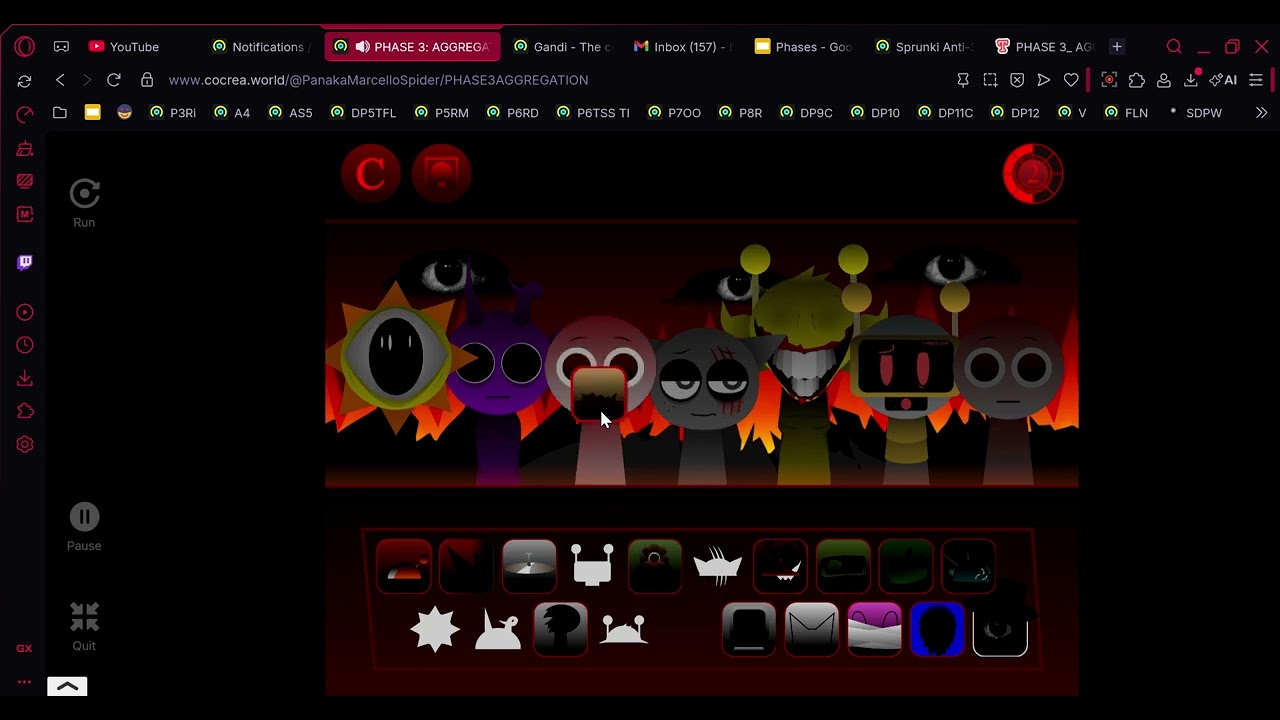Select the blue-bordered black silhouette icon

coord(938,630)
